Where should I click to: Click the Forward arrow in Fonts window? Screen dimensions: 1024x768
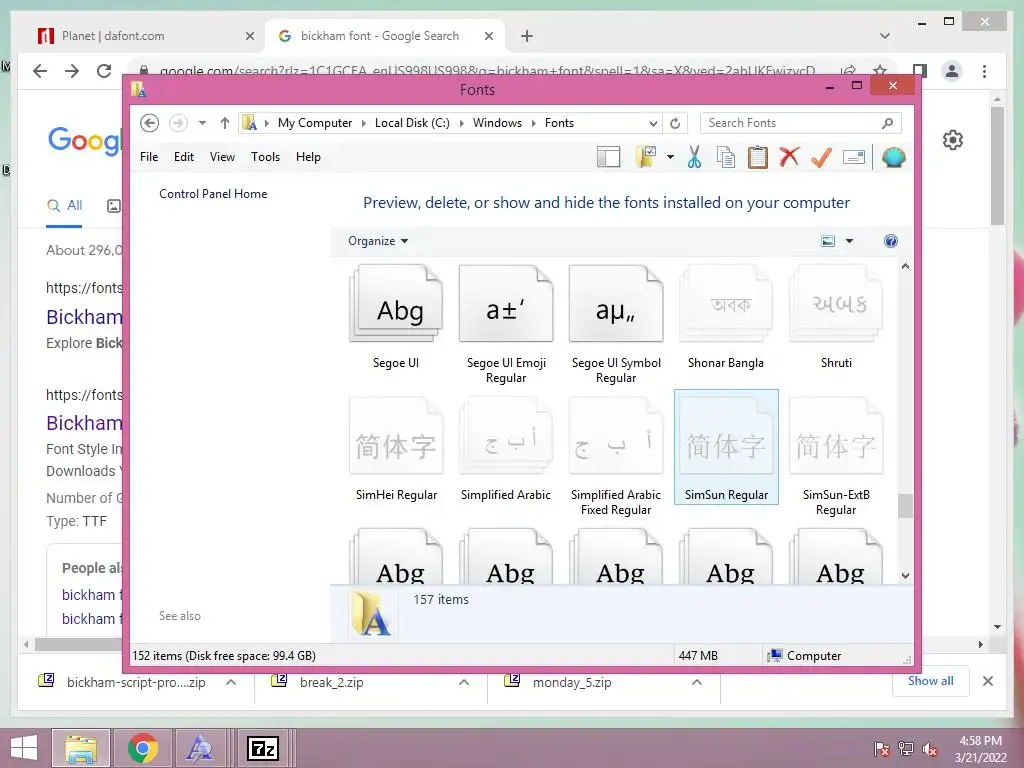click(178, 123)
